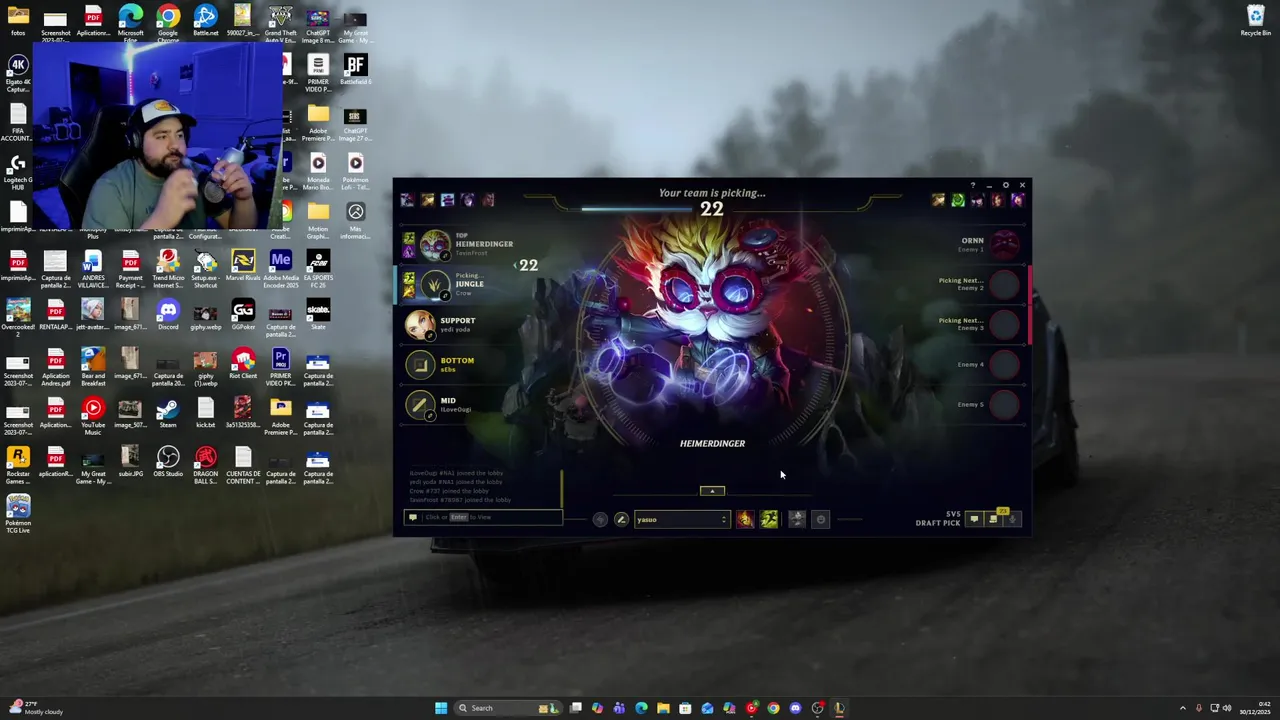
Task: Click the green banned champion icon, enemy team
Action: pos(958,200)
